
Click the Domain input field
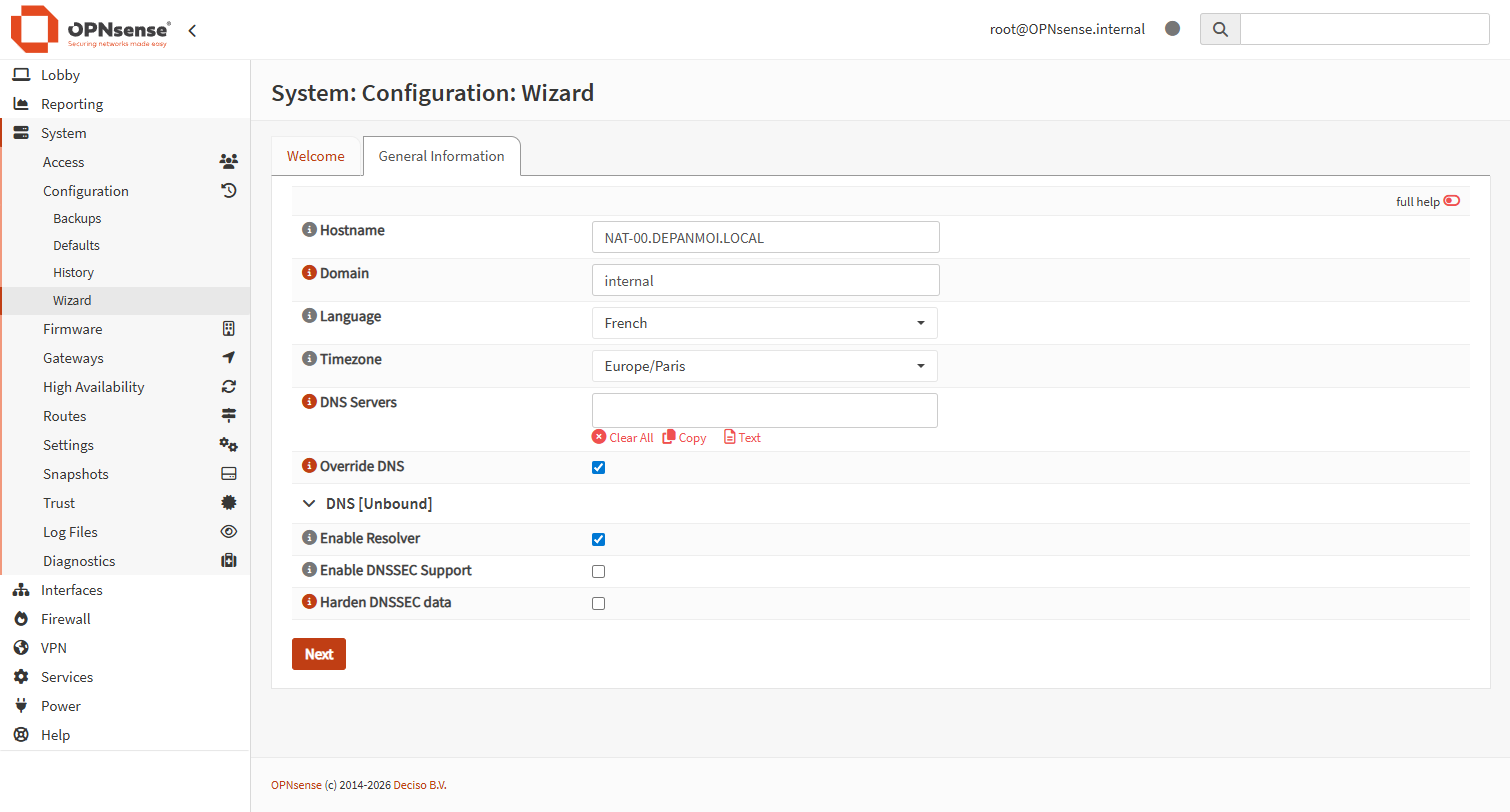point(765,281)
